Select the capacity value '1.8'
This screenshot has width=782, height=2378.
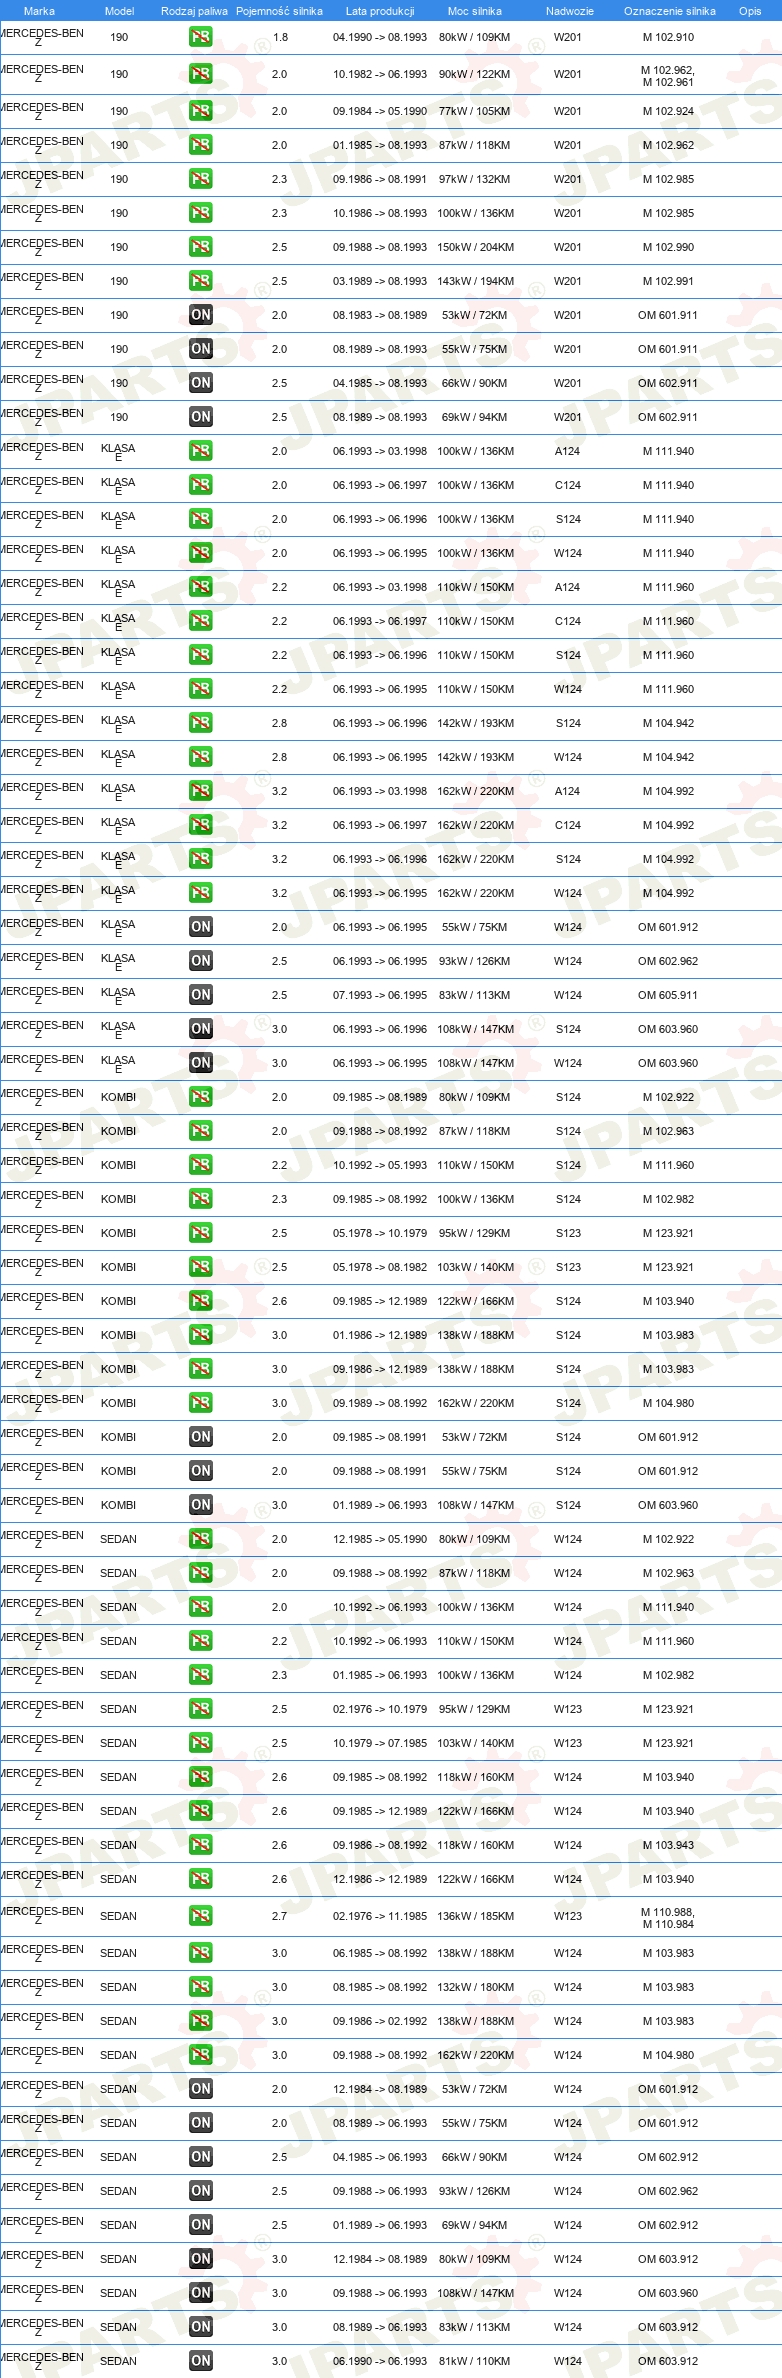pyautogui.click(x=280, y=37)
